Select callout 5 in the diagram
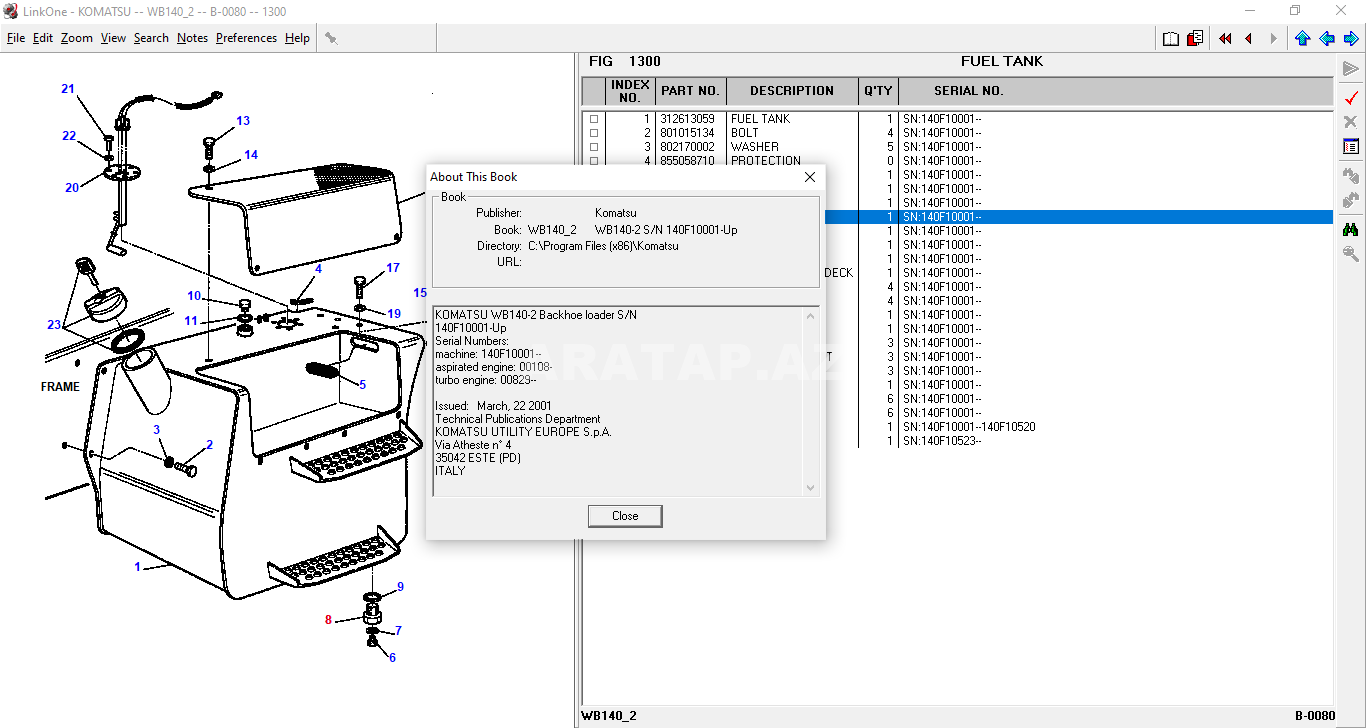Viewport: 1366px width, 728px height. click(x=362, y=384)
